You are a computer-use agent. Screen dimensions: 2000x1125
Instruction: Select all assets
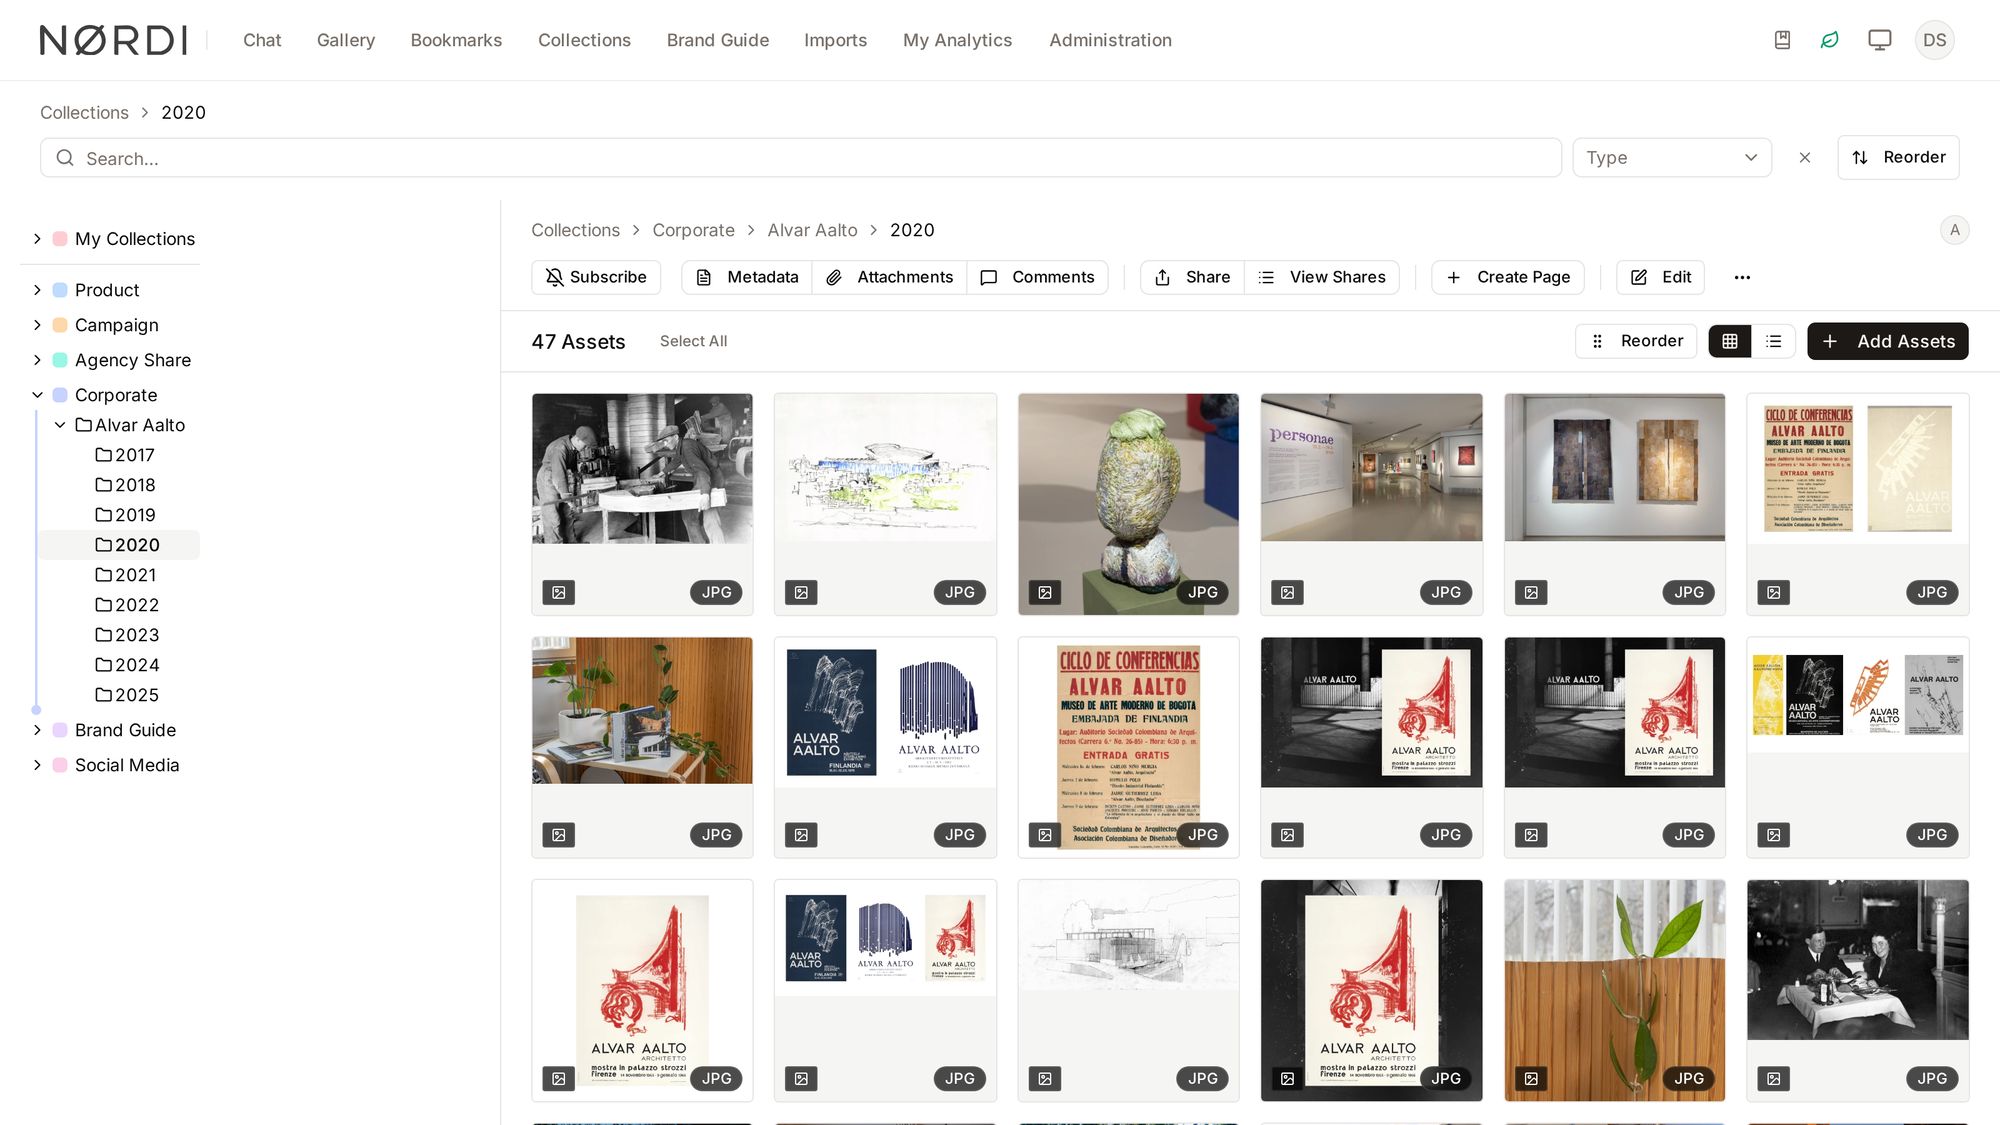(x=693, y=341)
